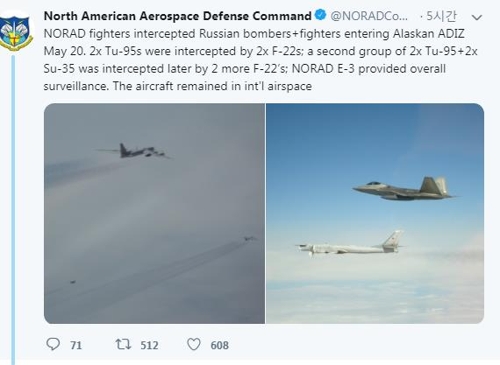Click the 71 replies count
The height and width of the screenshot is (365, 500).
tap(76, 345)
